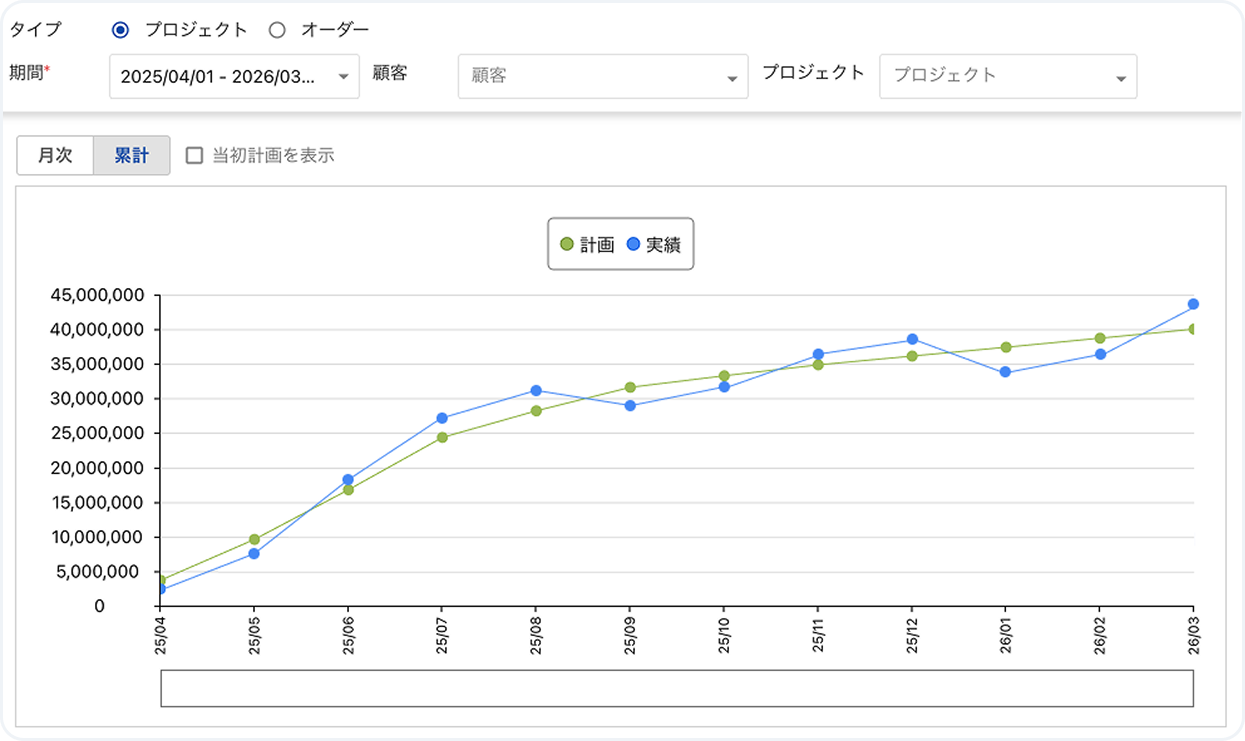
Task: Click the 顧客 input field
Action: (590, 76)
